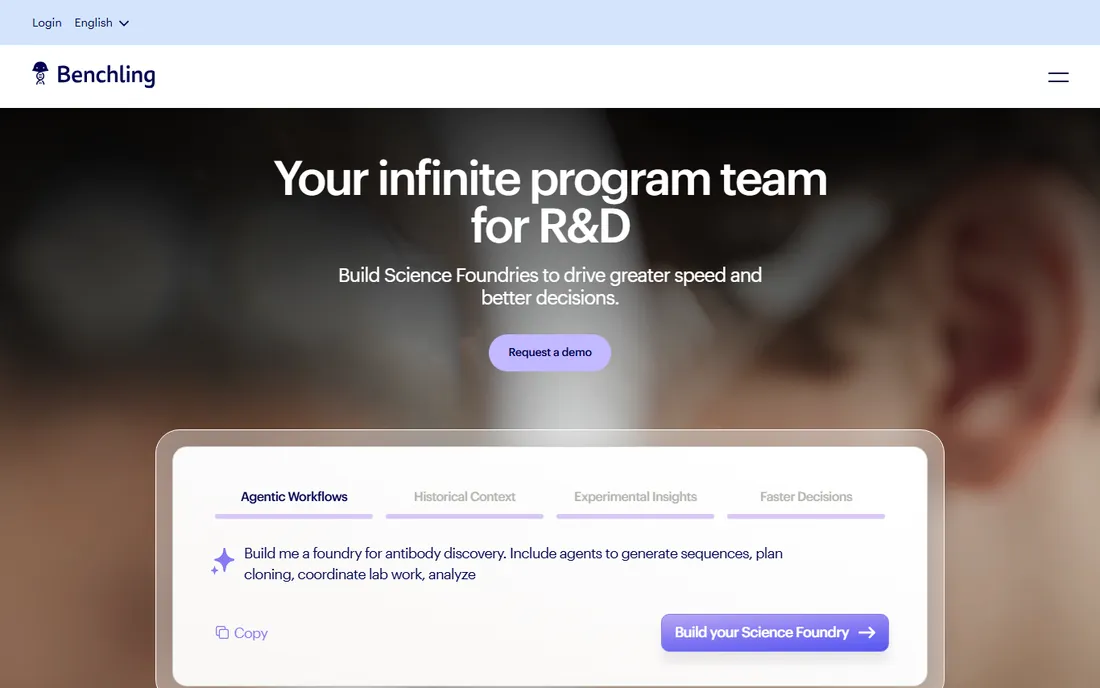The width and height of the screenshot is (1100, 688).
Task: Click the 'Build Science Foundries' subheading
Action: click(x=550, y=286)
